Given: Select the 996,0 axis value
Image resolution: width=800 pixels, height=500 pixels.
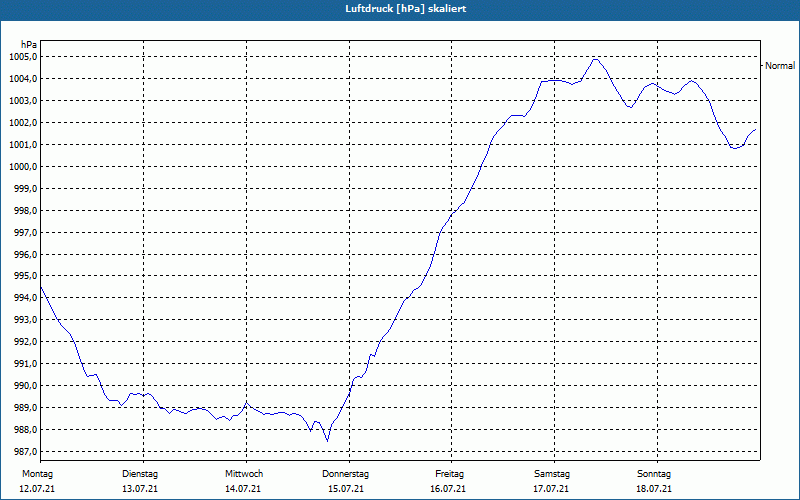Looking at the screenshot, I should point(25,254).
